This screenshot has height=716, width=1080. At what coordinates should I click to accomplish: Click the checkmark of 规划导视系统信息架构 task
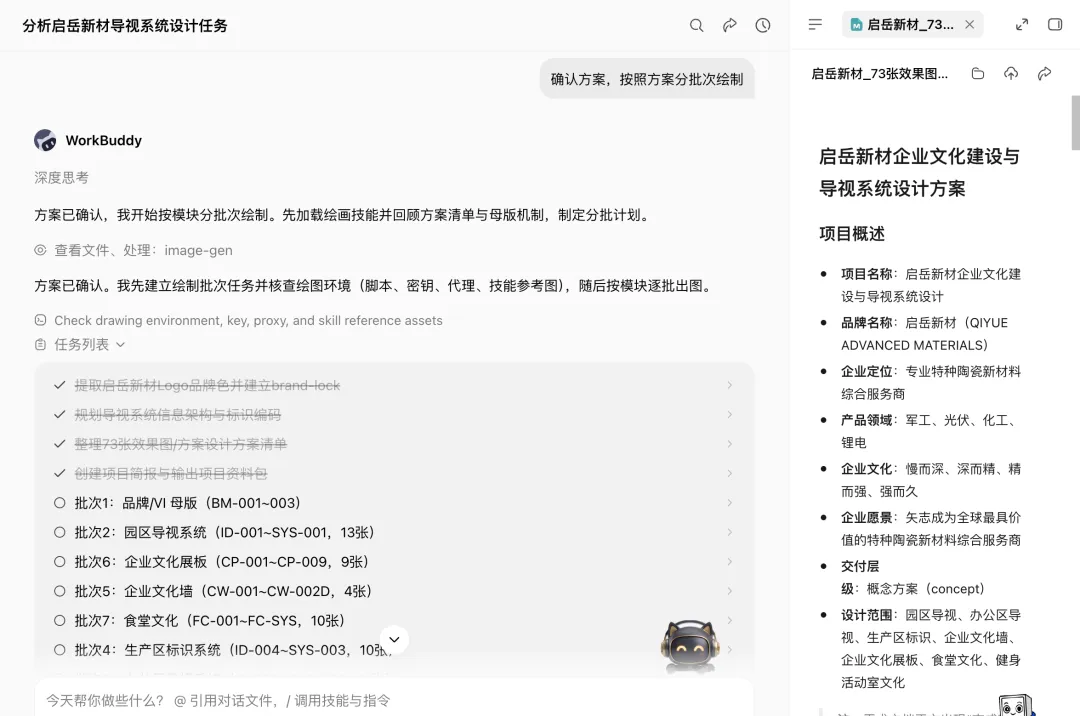60,414
